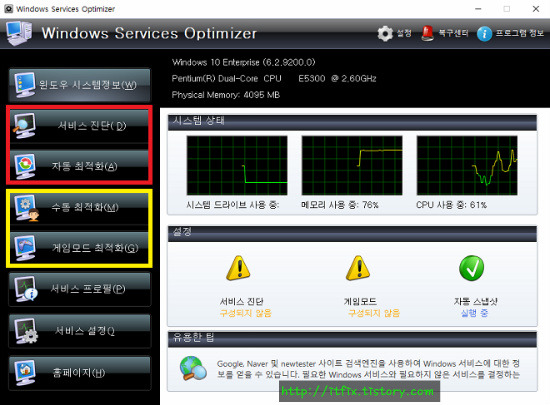Click the house monitor icon for 홈페이지
This screenshot has width=550, height=405.
(25, 372)
